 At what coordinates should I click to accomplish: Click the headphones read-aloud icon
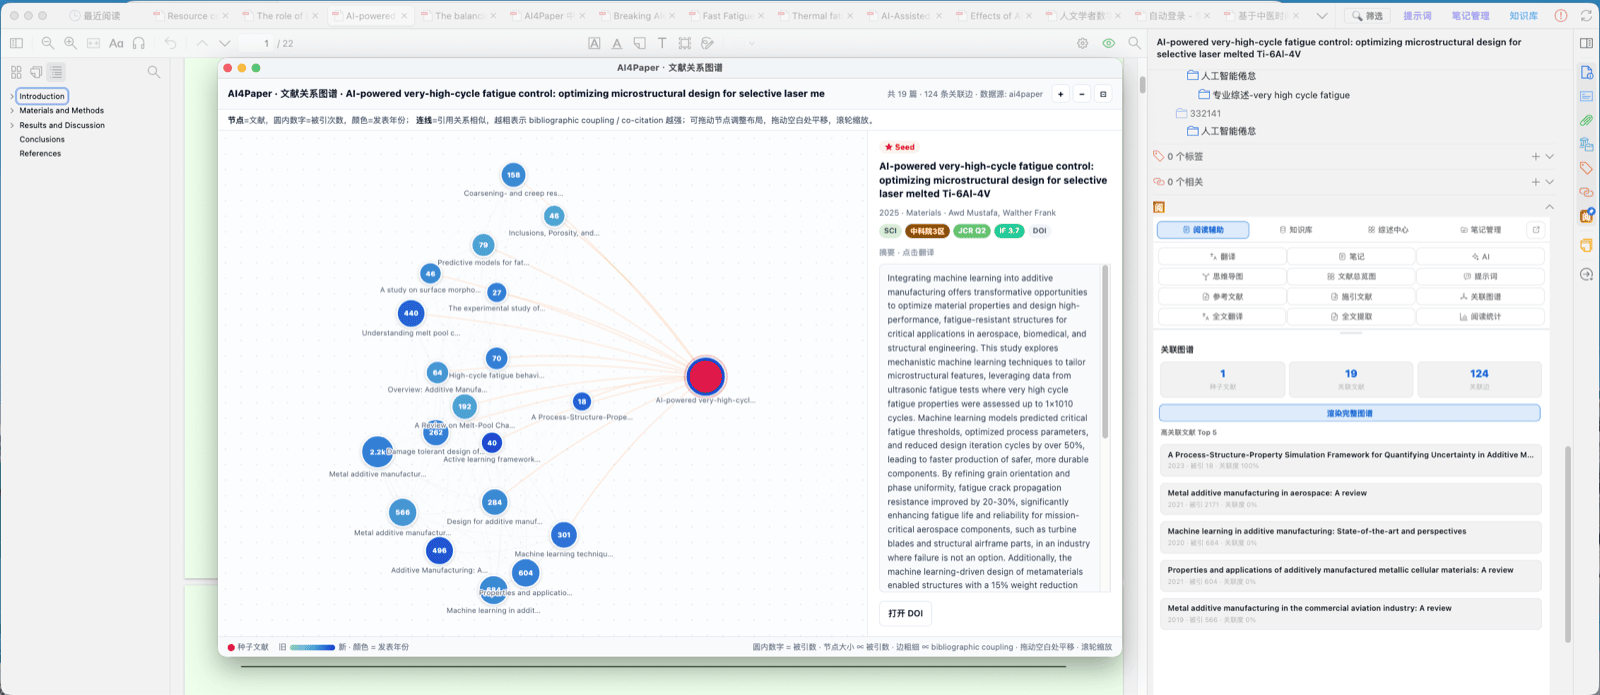point(139,43)
